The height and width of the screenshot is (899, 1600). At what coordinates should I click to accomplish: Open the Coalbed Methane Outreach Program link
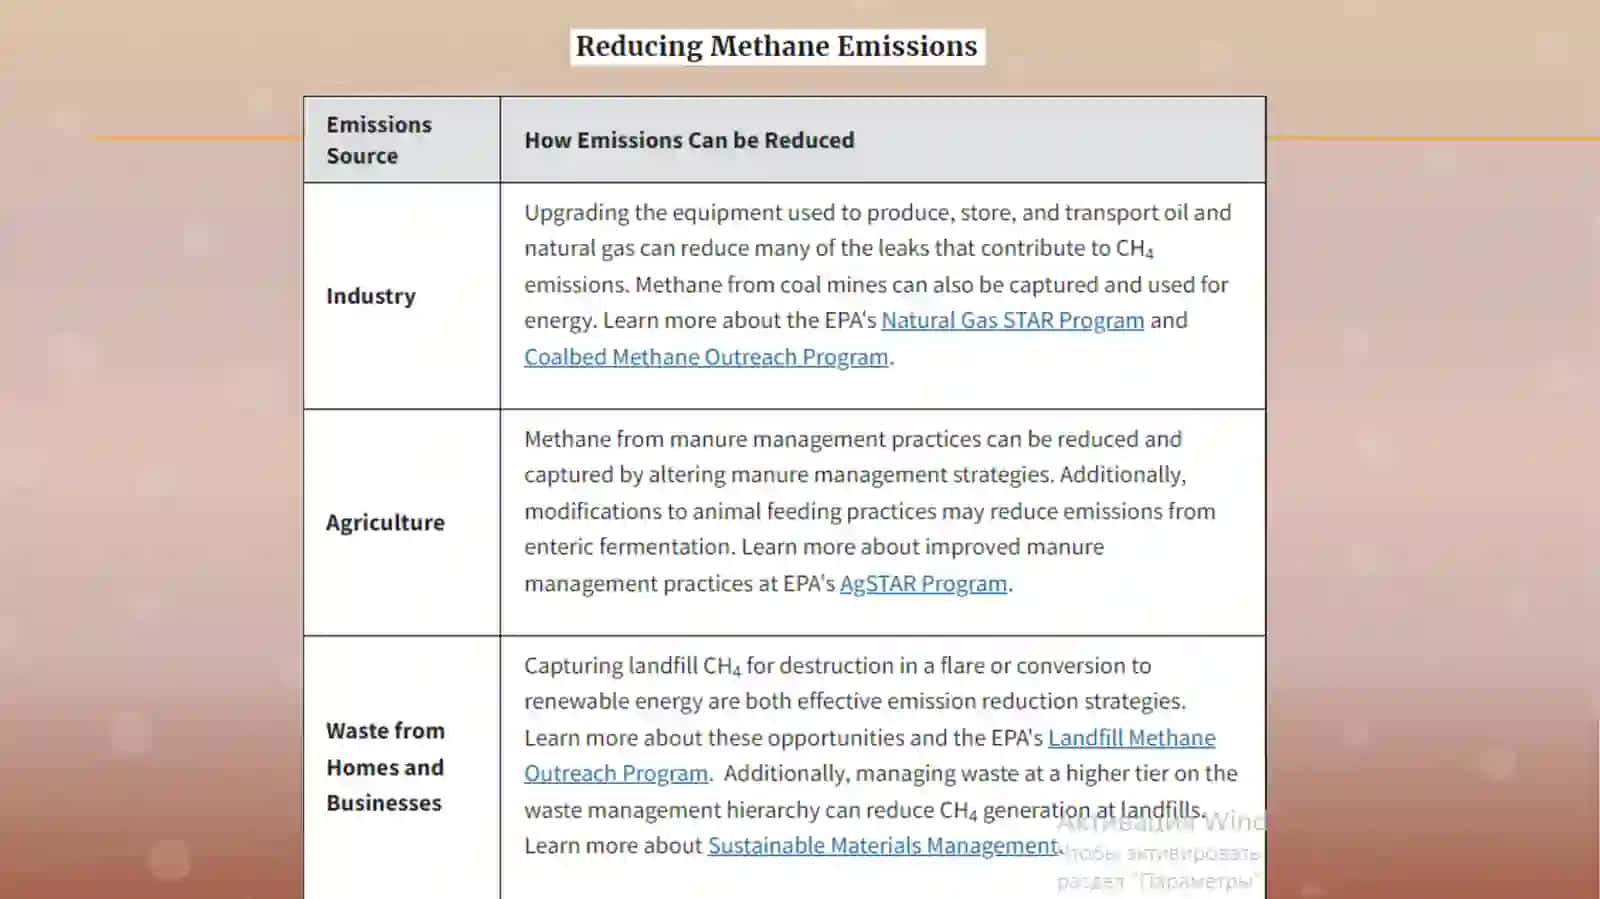(x=706, y=357)
